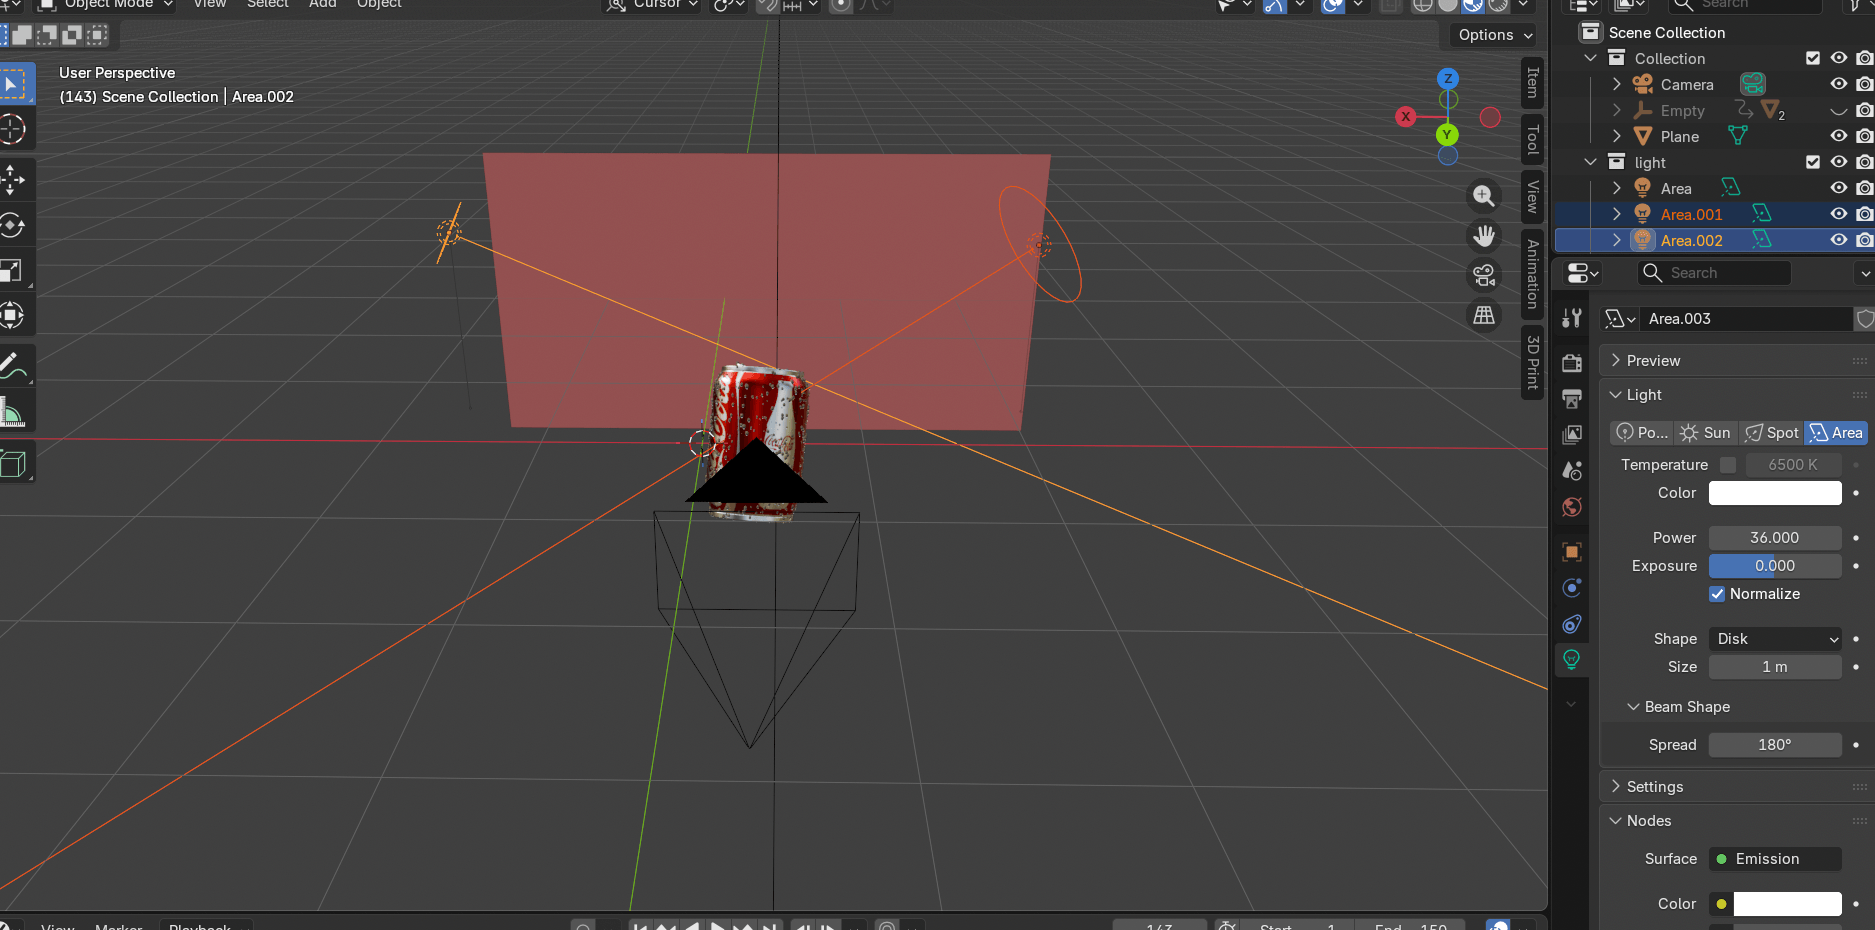The height and width of the screenshot is (930, 1875).
Task: Uncheck the Collection exclude checkbox
Action: [1813, 58]
